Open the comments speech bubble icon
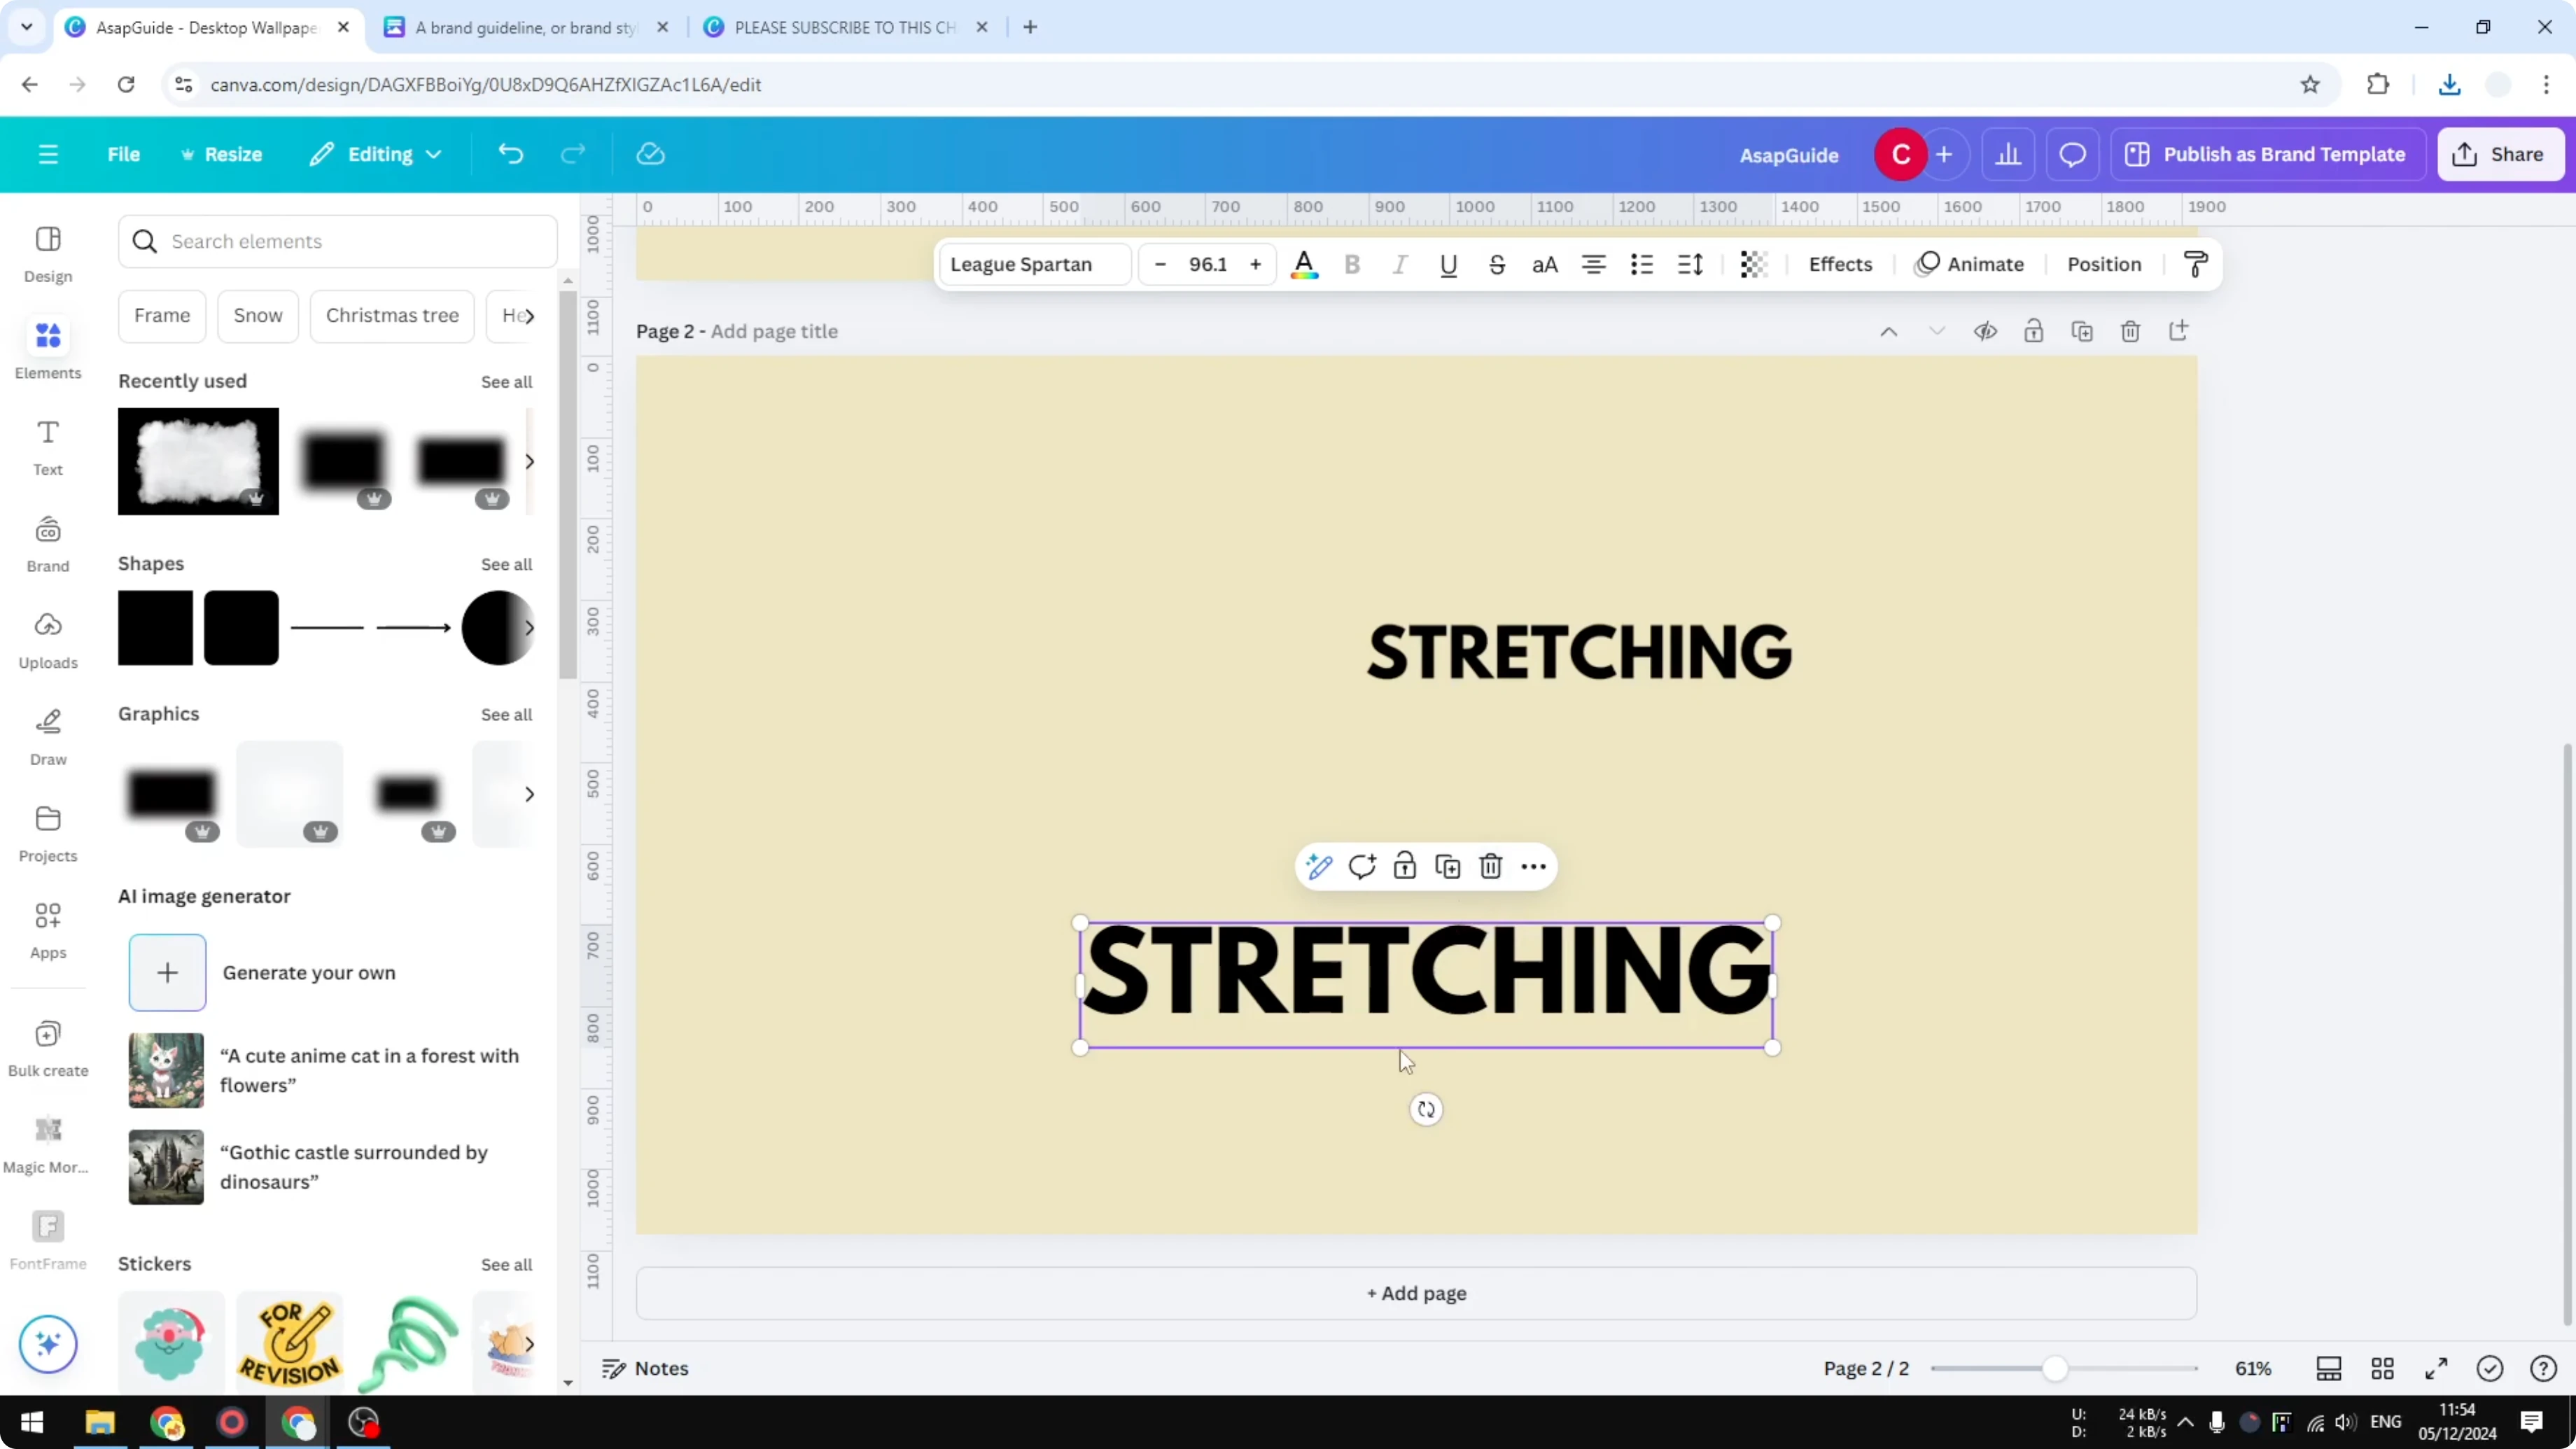 tap(2072, 154)
